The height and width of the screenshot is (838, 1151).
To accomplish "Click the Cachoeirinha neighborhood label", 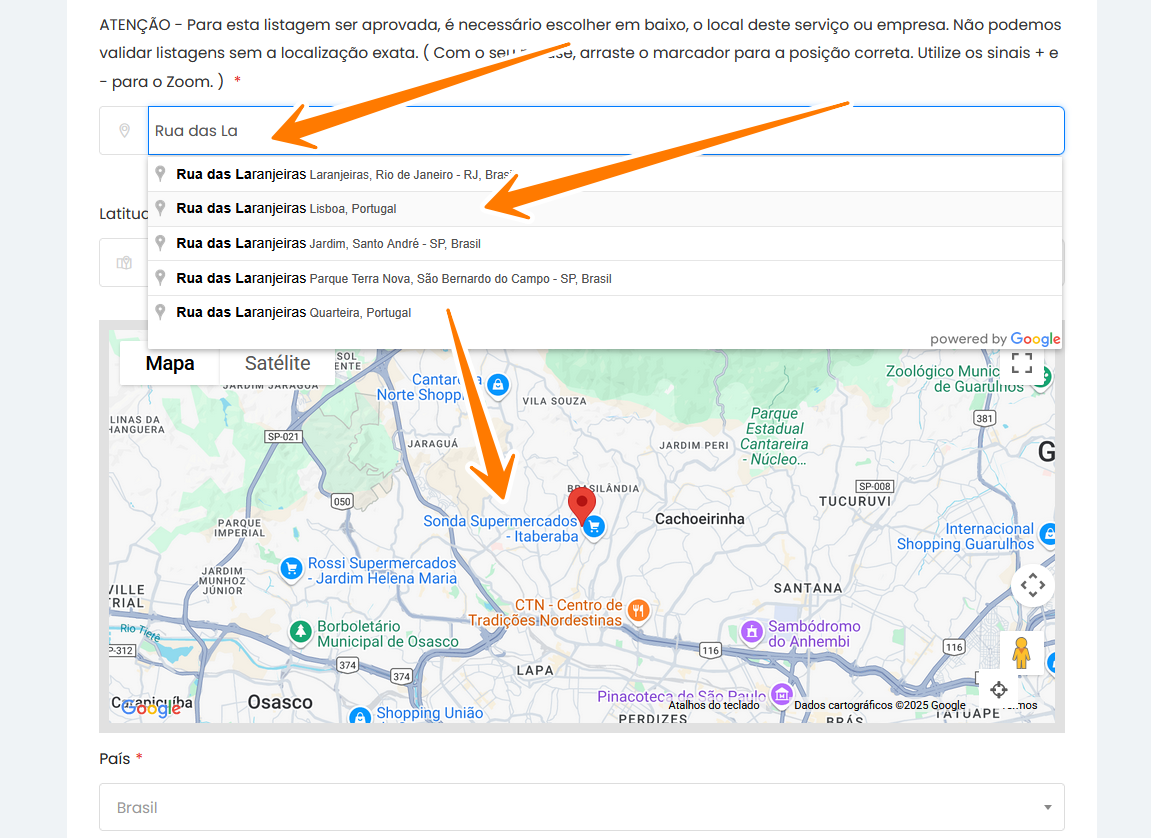I will [700, 519].
